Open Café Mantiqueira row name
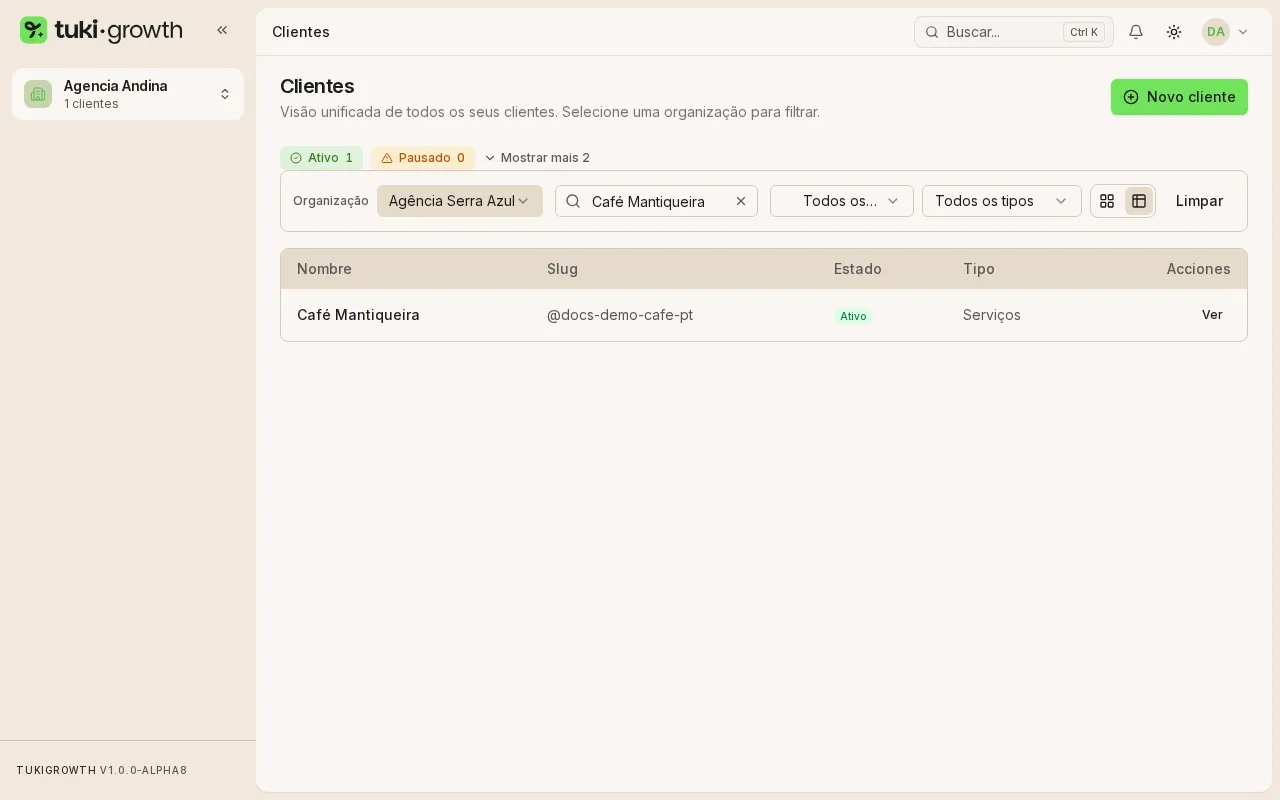Image resolution: width=1280 pixels, height=800 pixels. coord(358,315)
